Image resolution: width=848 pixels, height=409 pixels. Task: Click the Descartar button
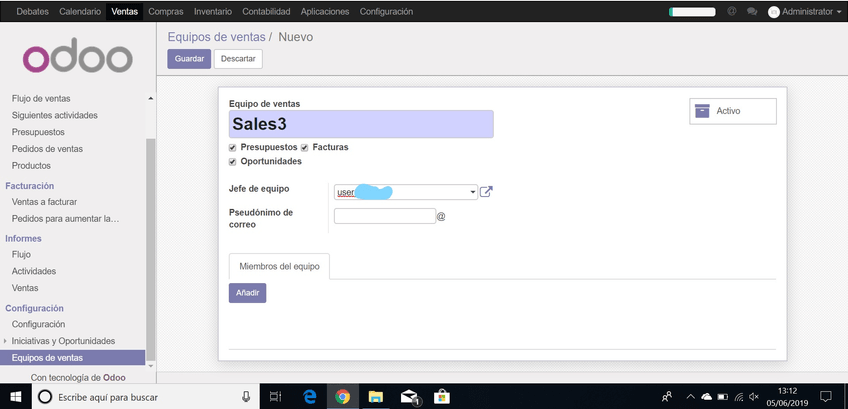238,59
